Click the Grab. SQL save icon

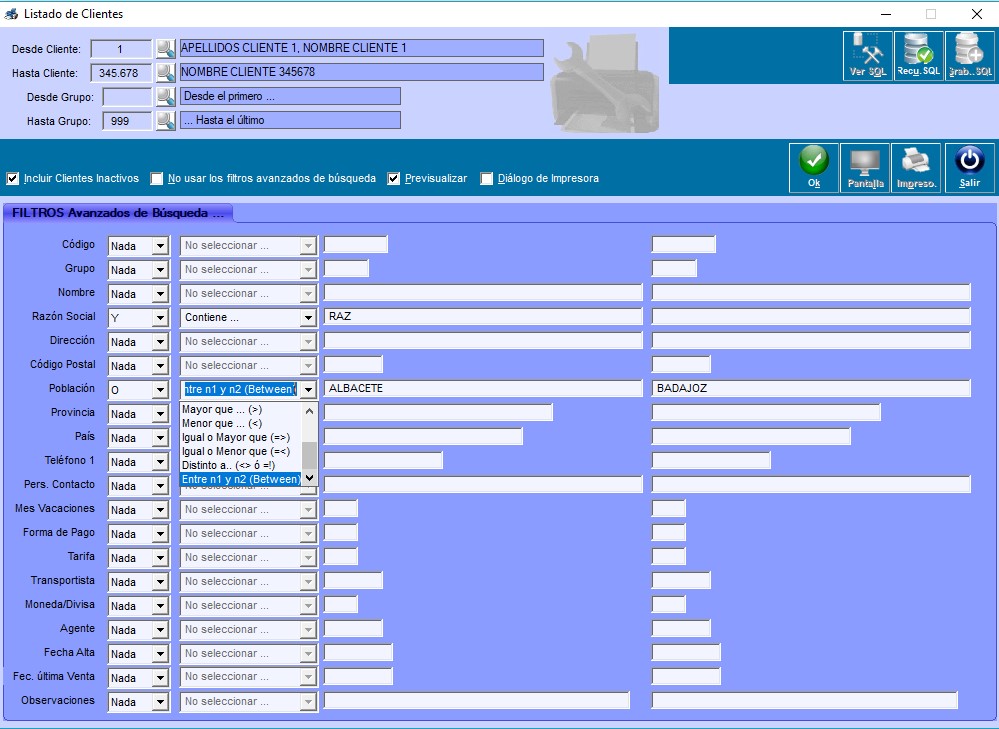pyautogui.click(x=970, y=56)
